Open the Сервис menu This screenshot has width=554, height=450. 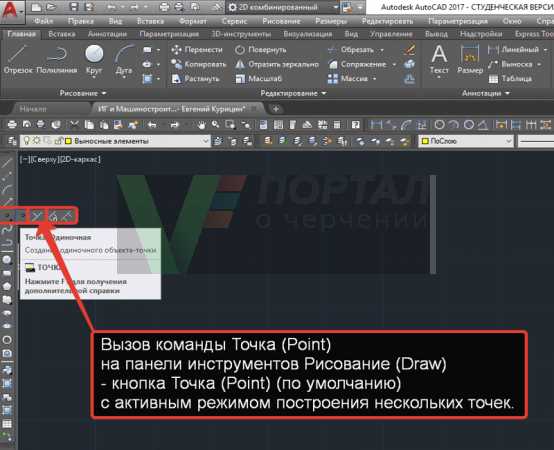(235, 21)
